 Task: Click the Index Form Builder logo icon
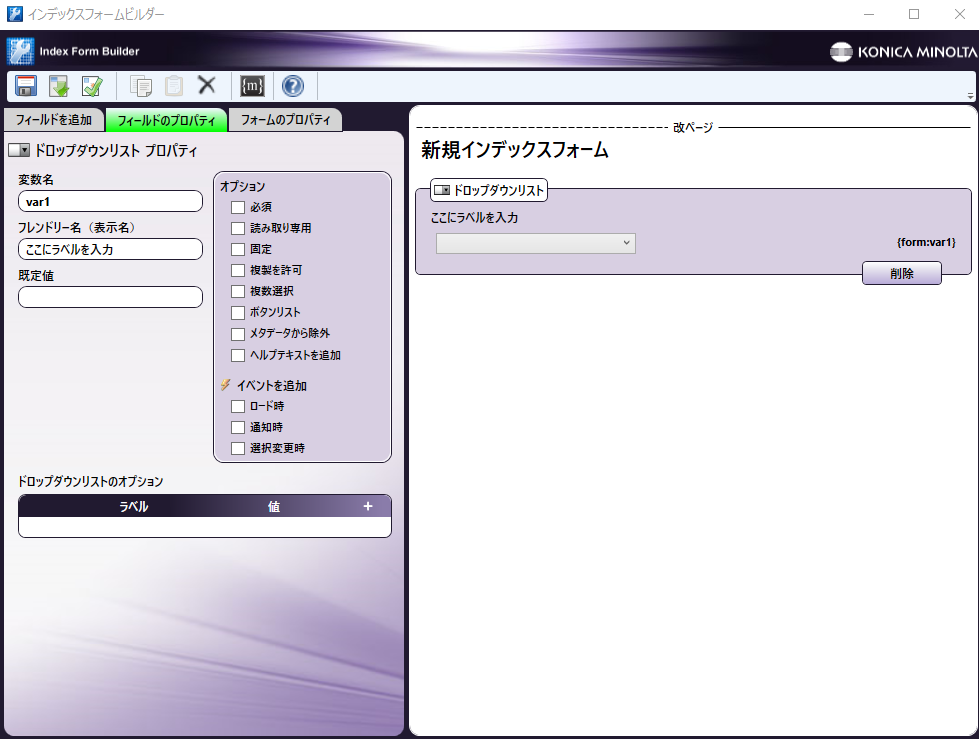click(x=21, y=52)
